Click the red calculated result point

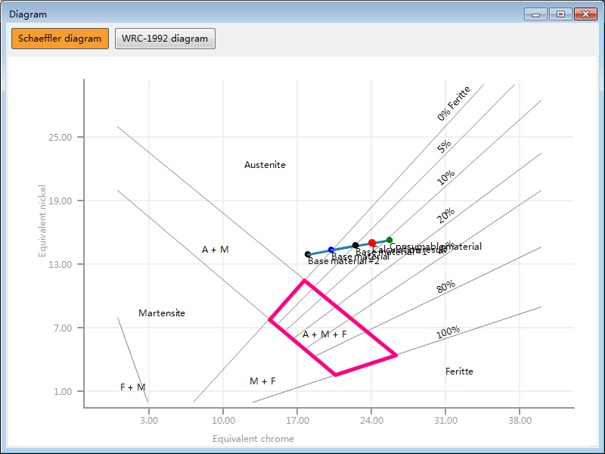click(372, 243)
